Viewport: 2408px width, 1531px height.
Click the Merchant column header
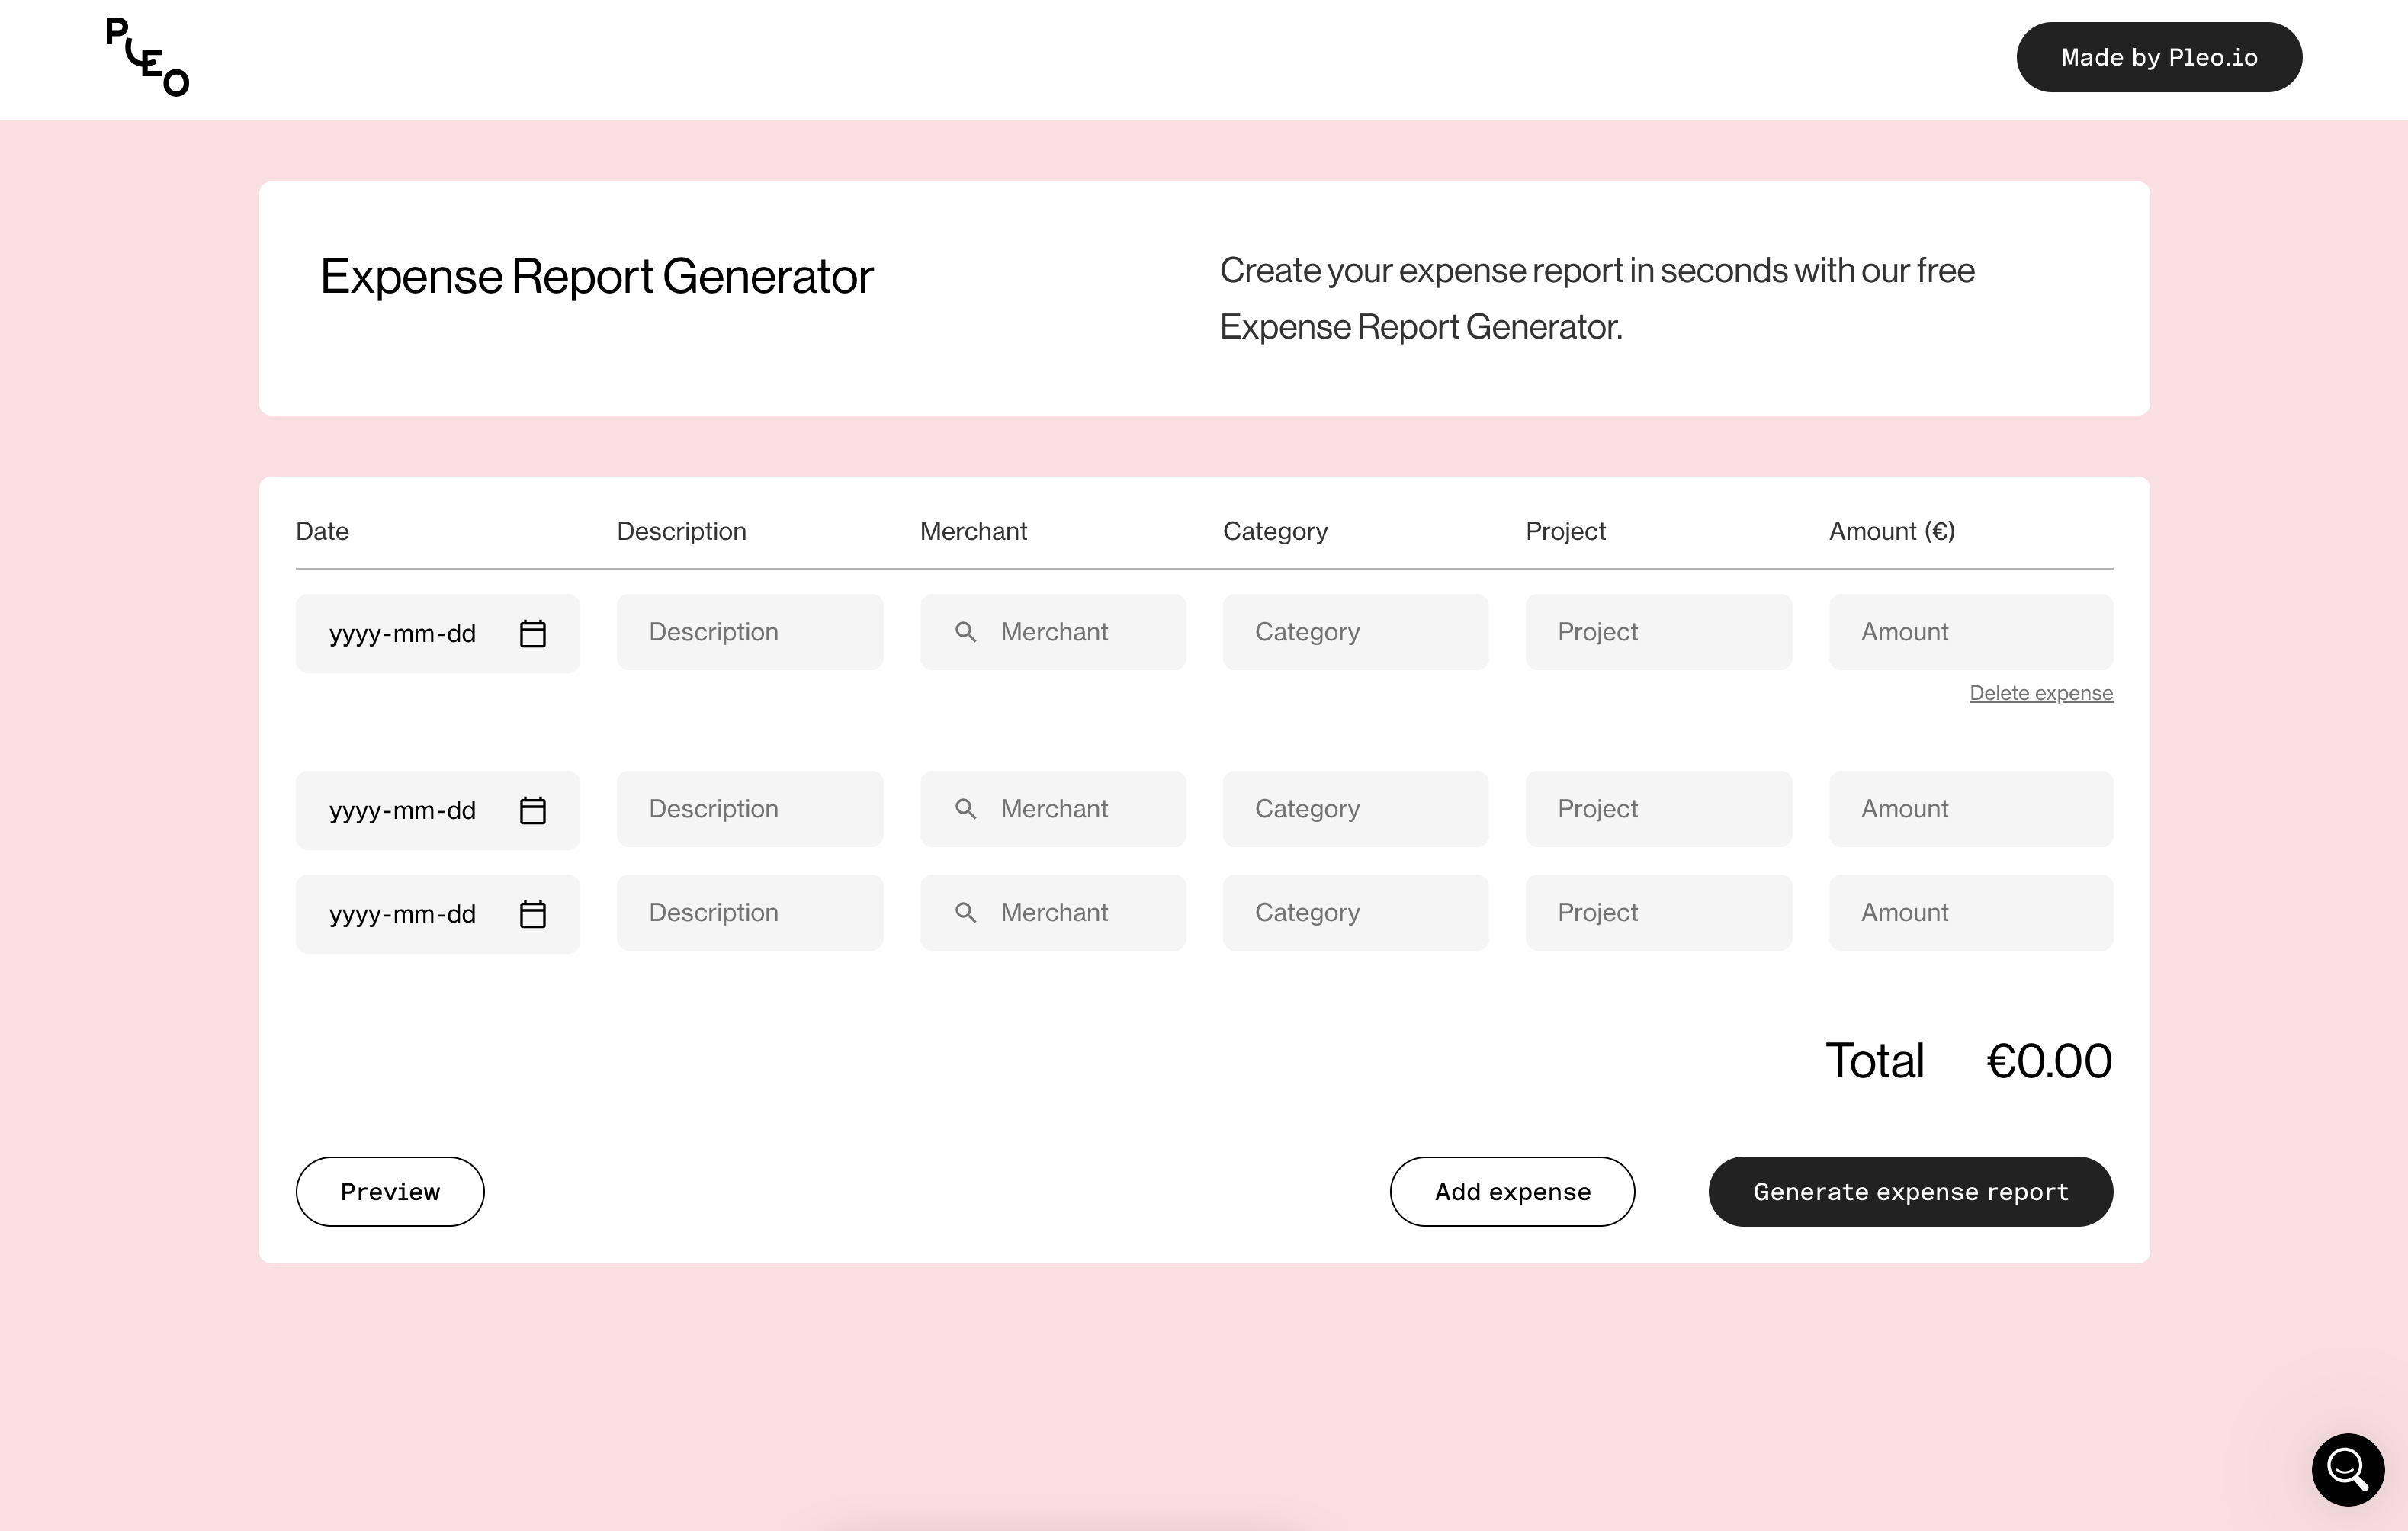click(973, 531)
